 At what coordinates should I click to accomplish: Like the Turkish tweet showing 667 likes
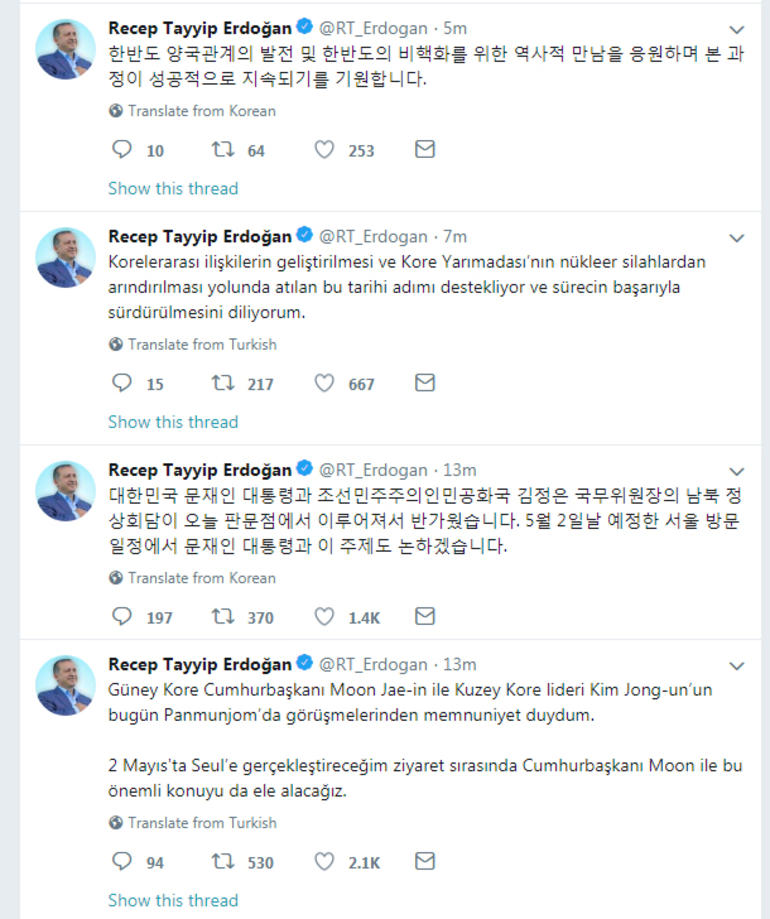(324, 383)
